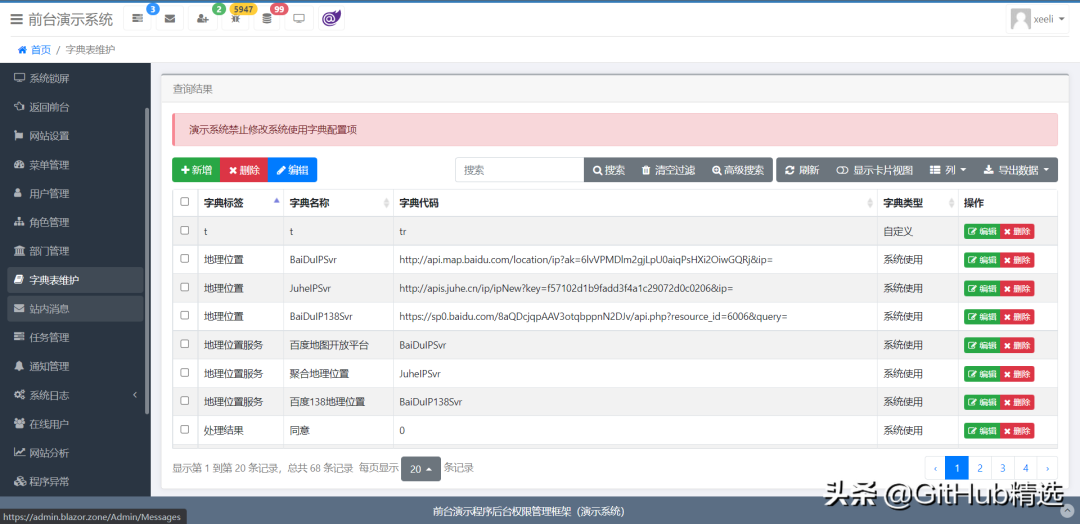Check the row with code tr
The height and width of the screenshot is (524, 1080).
click(185, 230)
